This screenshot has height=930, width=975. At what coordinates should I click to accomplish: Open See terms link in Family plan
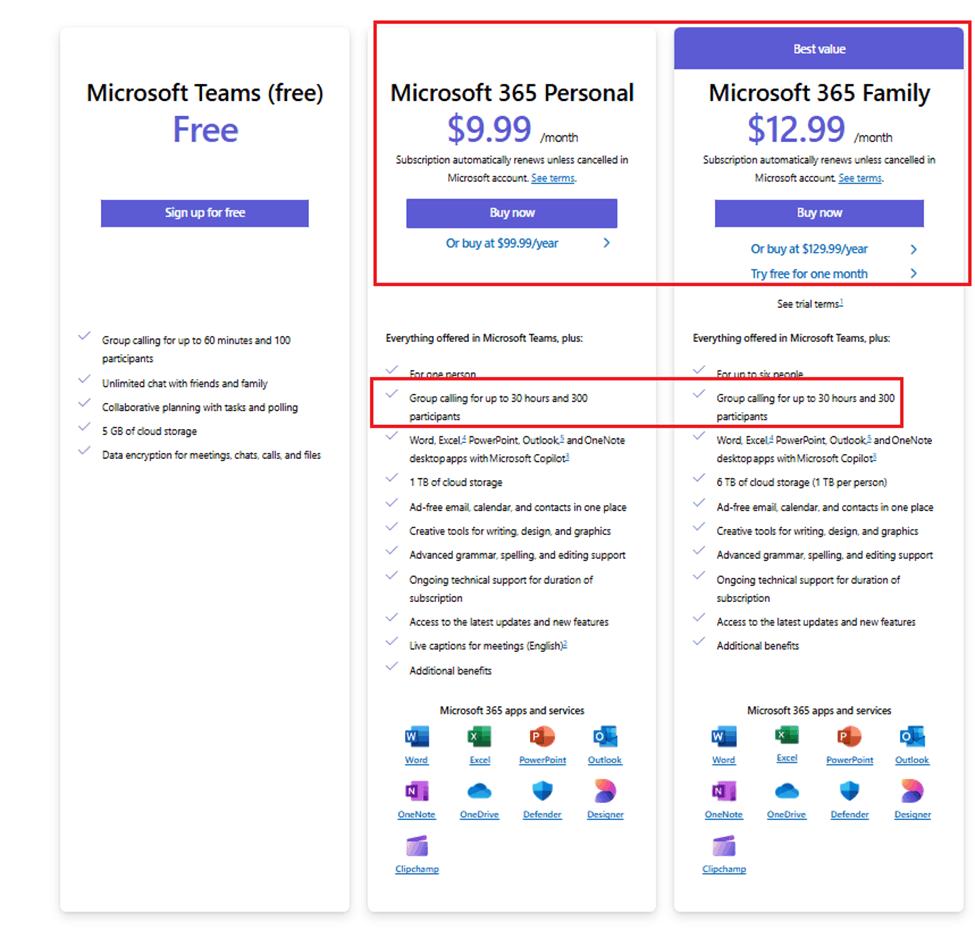860,178
